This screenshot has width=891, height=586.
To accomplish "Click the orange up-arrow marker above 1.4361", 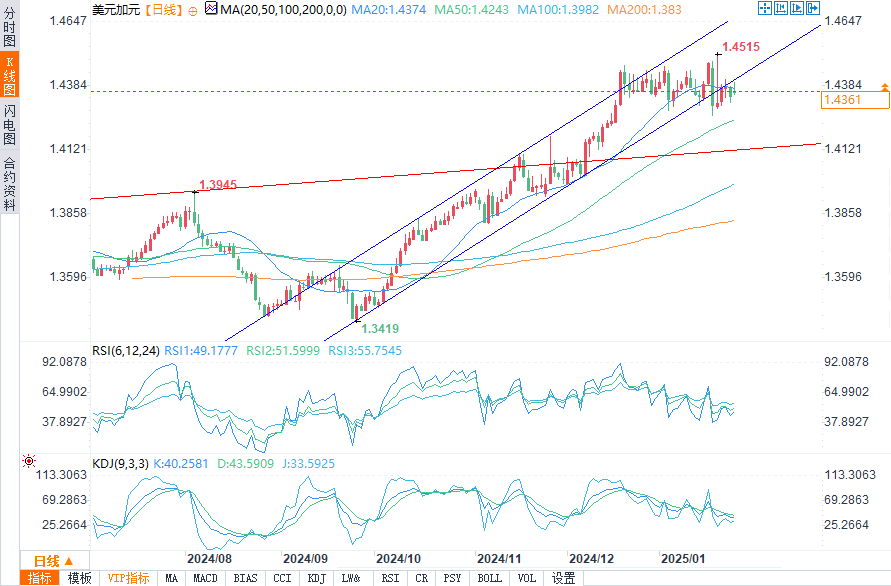I will coord(884,90).
